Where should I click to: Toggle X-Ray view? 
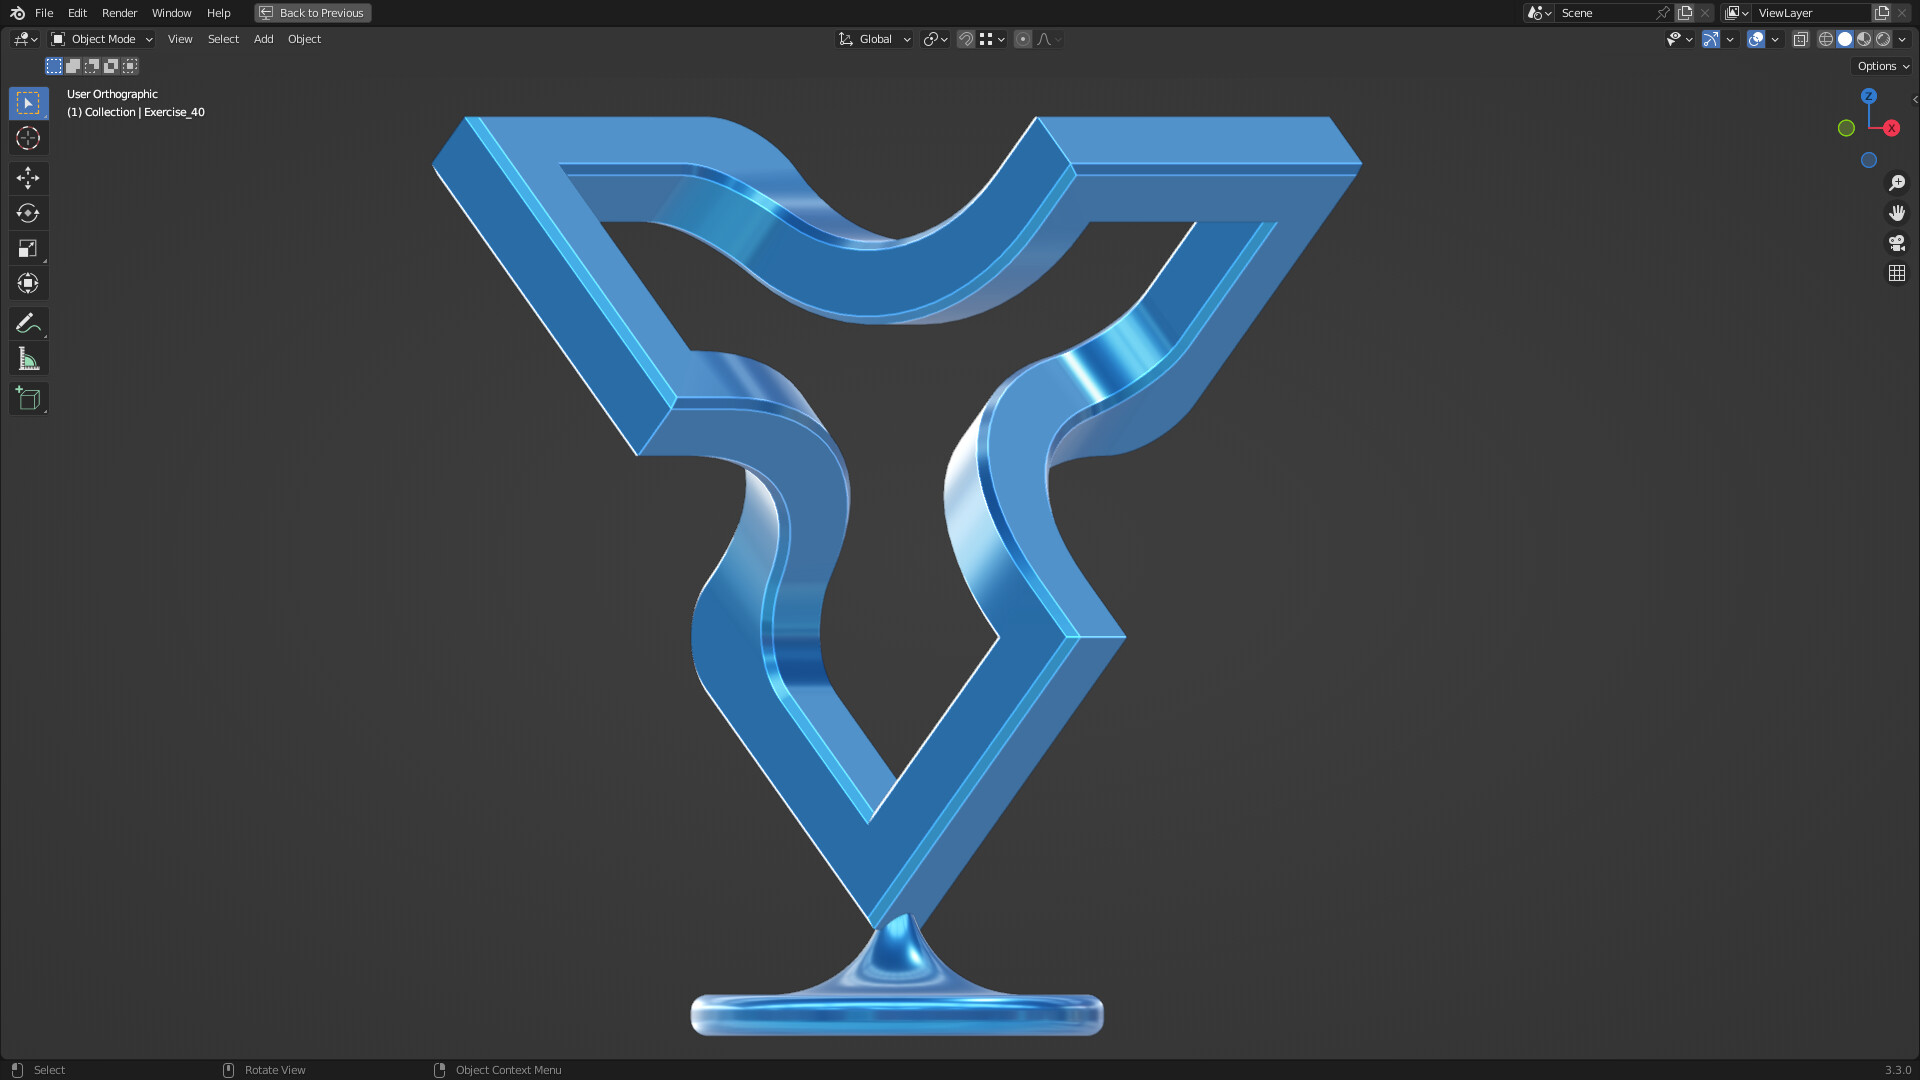pyautogui.click(x=1800, y=39)
